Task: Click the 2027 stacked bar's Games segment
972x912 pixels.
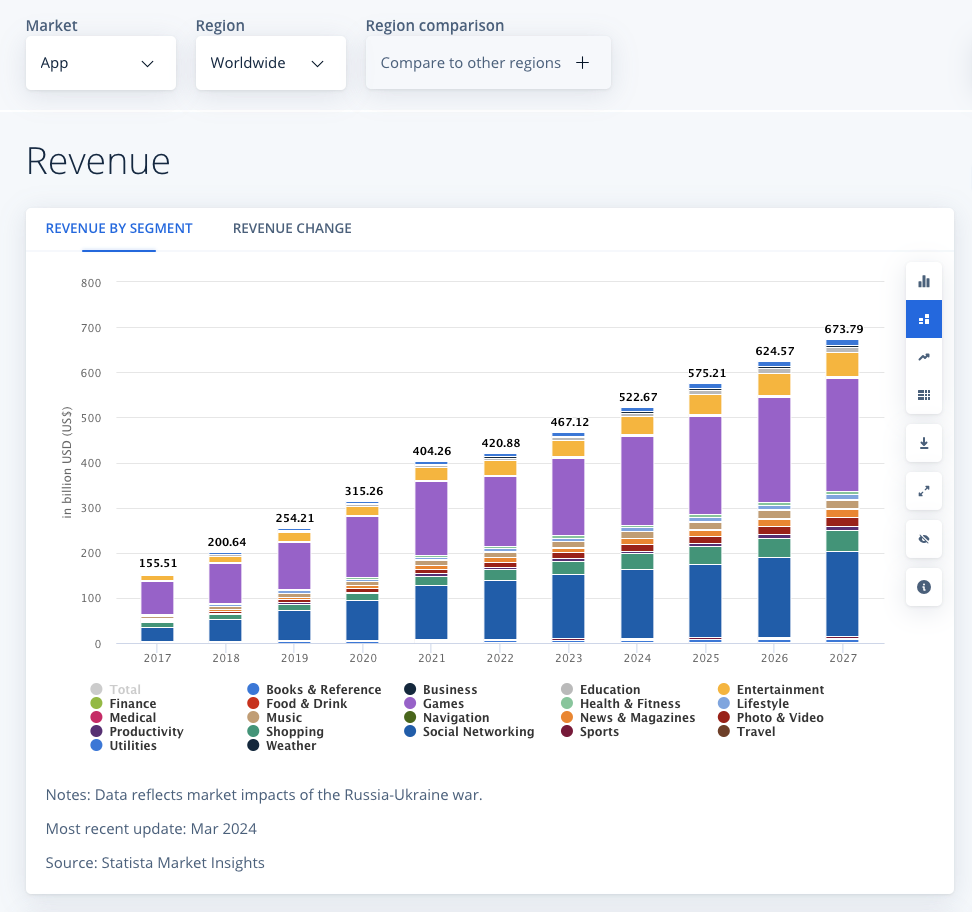Action: (842, 434)
